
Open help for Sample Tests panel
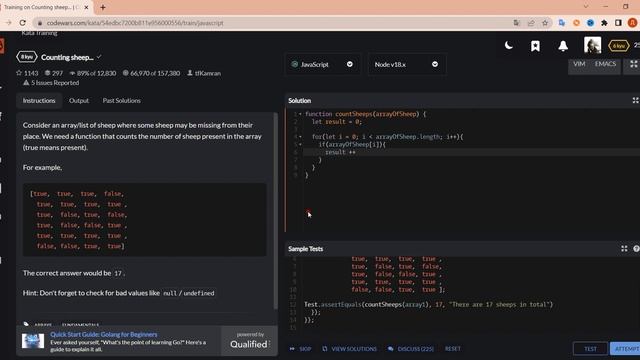point(636,249)
